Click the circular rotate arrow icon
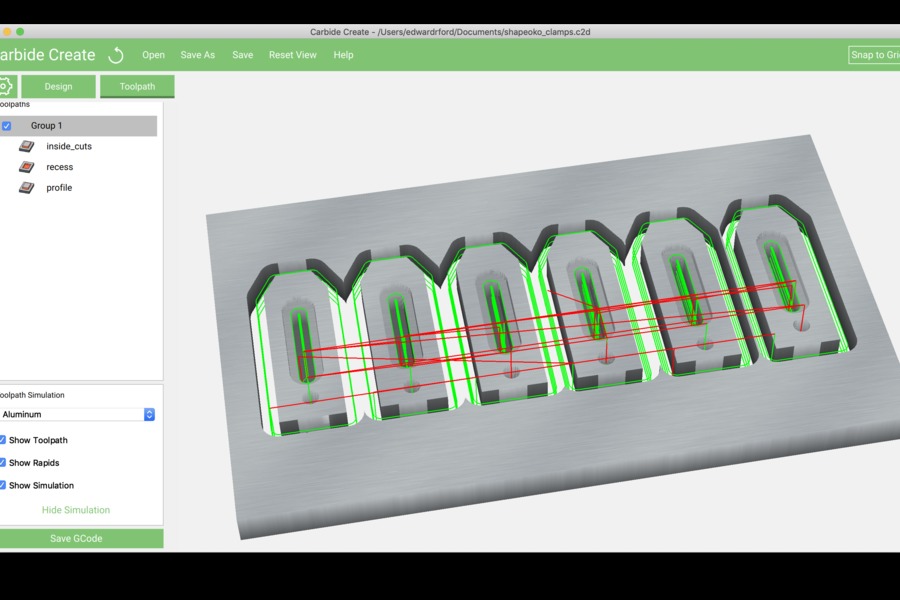Screen dimensions: 900x600 coord(116,55)
